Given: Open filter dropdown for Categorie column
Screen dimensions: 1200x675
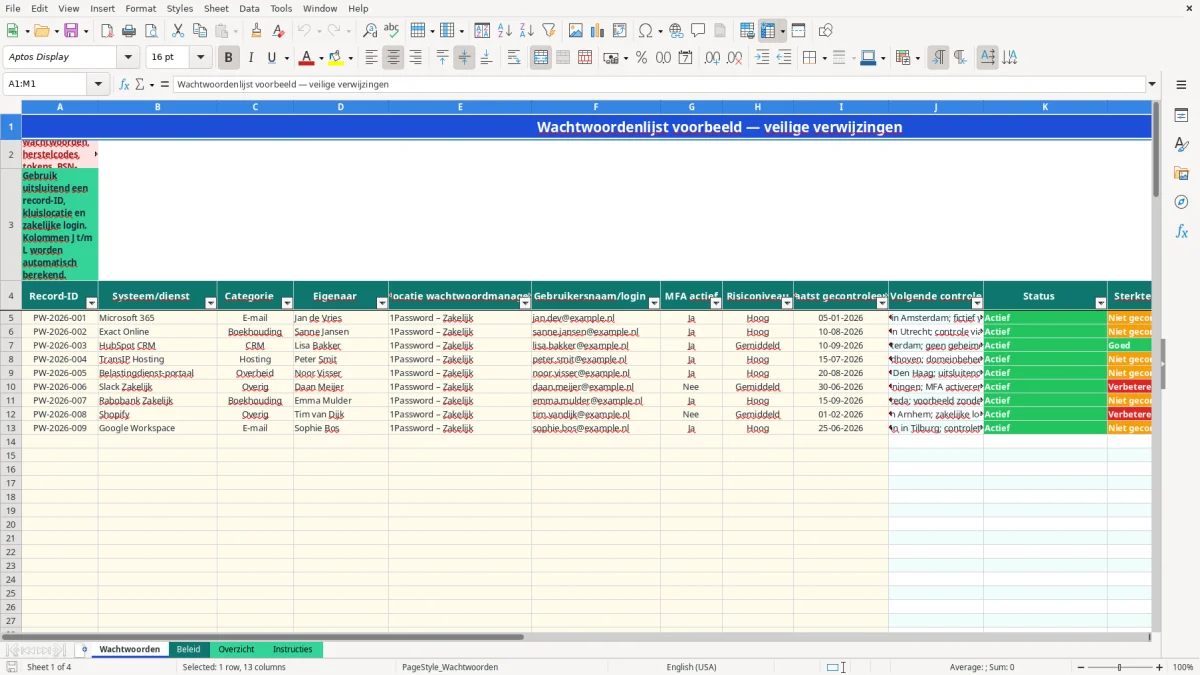Looking at the screenshot, I should coord(287,303).
